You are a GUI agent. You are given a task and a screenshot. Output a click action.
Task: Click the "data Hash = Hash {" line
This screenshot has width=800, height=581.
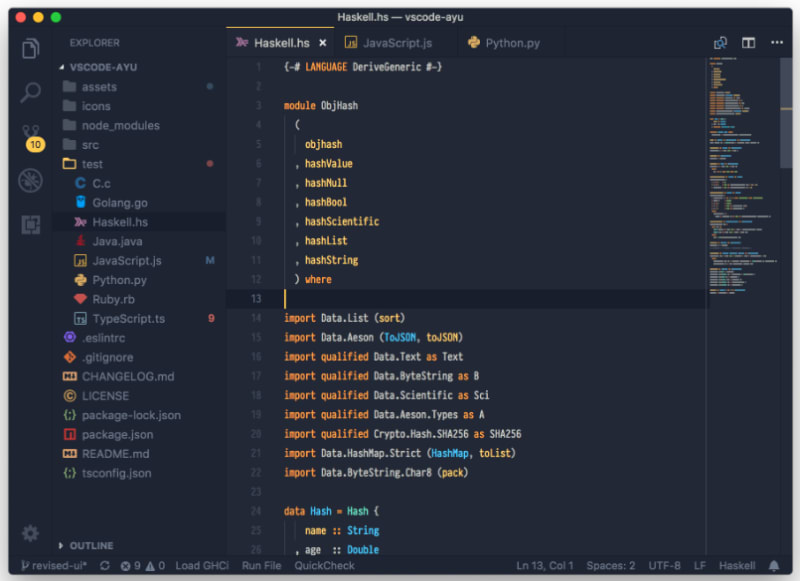pyautogui.click(x=331, y=511)
